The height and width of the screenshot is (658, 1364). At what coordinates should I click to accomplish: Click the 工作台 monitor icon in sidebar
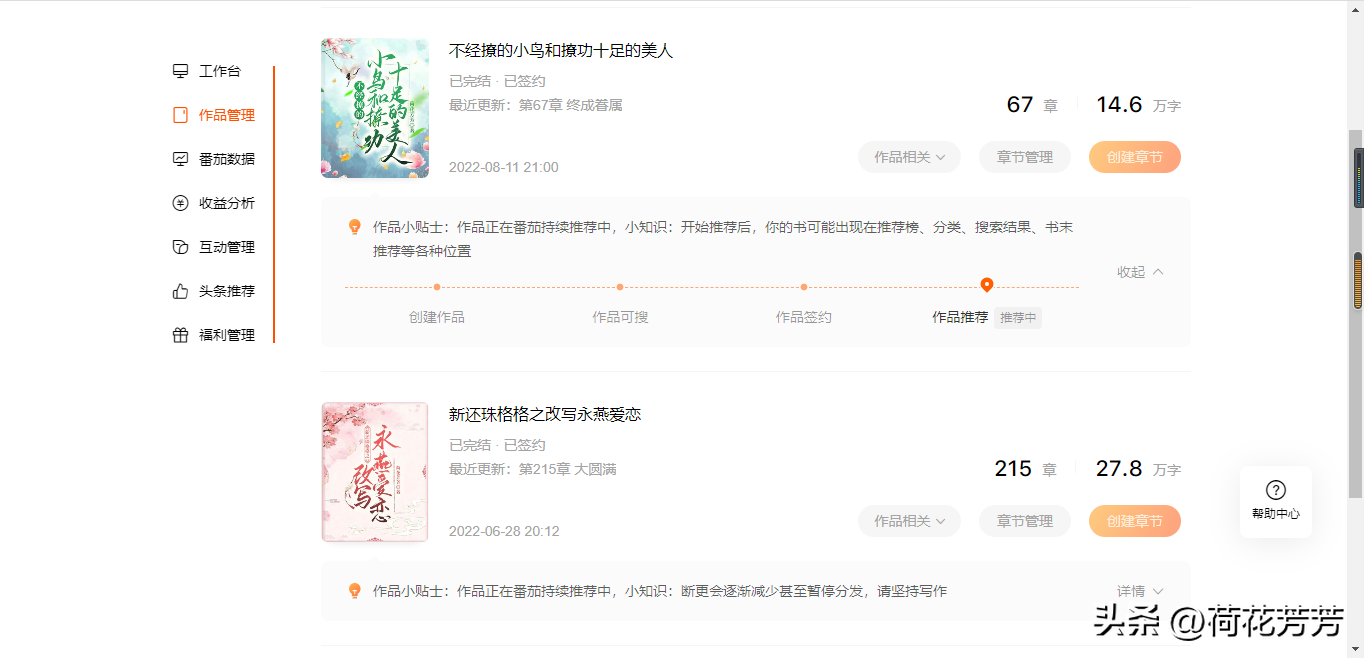pyautogui.click(x=180, y=71)
